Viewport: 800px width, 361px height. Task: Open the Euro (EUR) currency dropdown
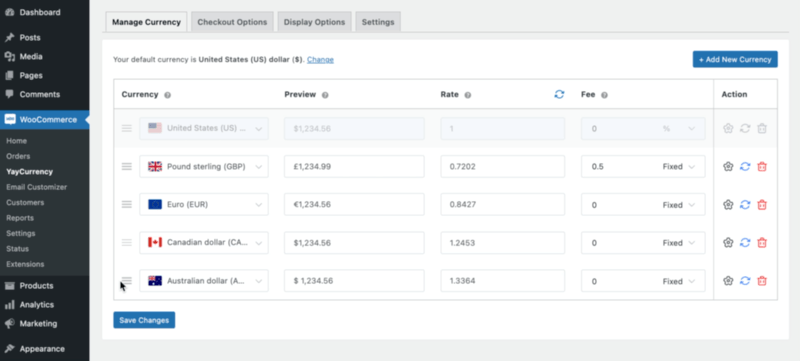204,204
